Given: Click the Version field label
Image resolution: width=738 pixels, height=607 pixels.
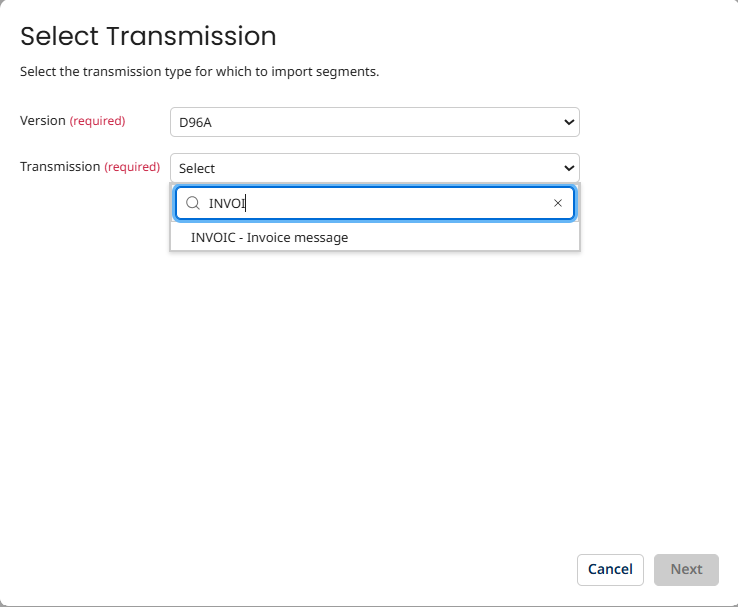Looking at the screenshot, I should [42, 121].
